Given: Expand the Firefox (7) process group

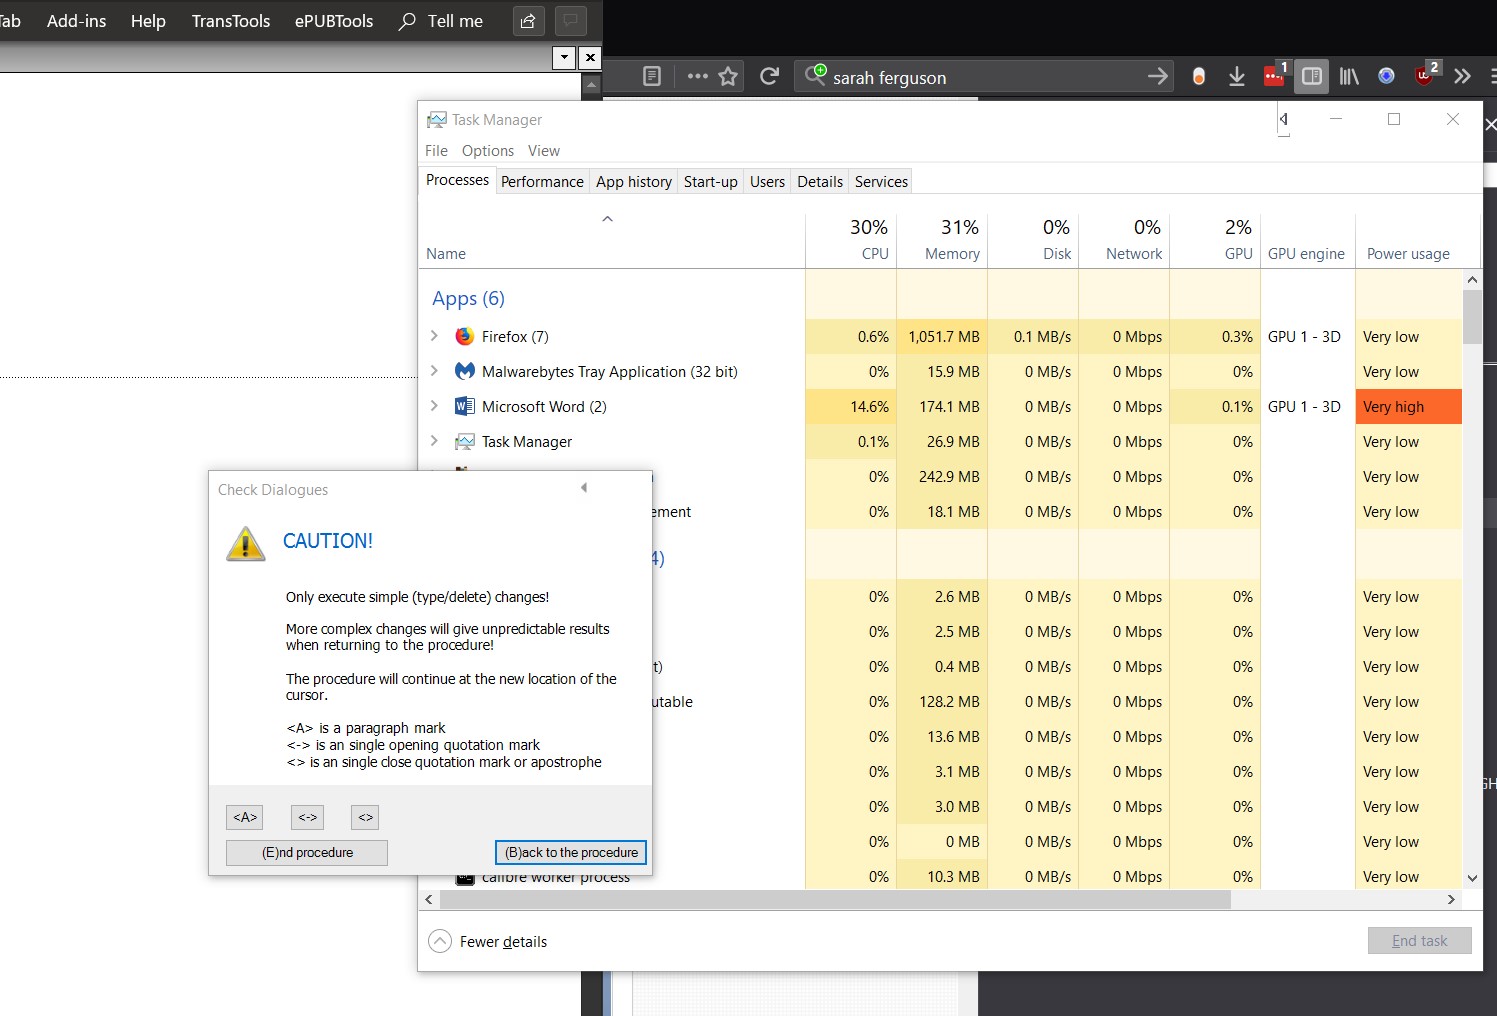Looking at the screenshot, I should (x=434, y=337).
